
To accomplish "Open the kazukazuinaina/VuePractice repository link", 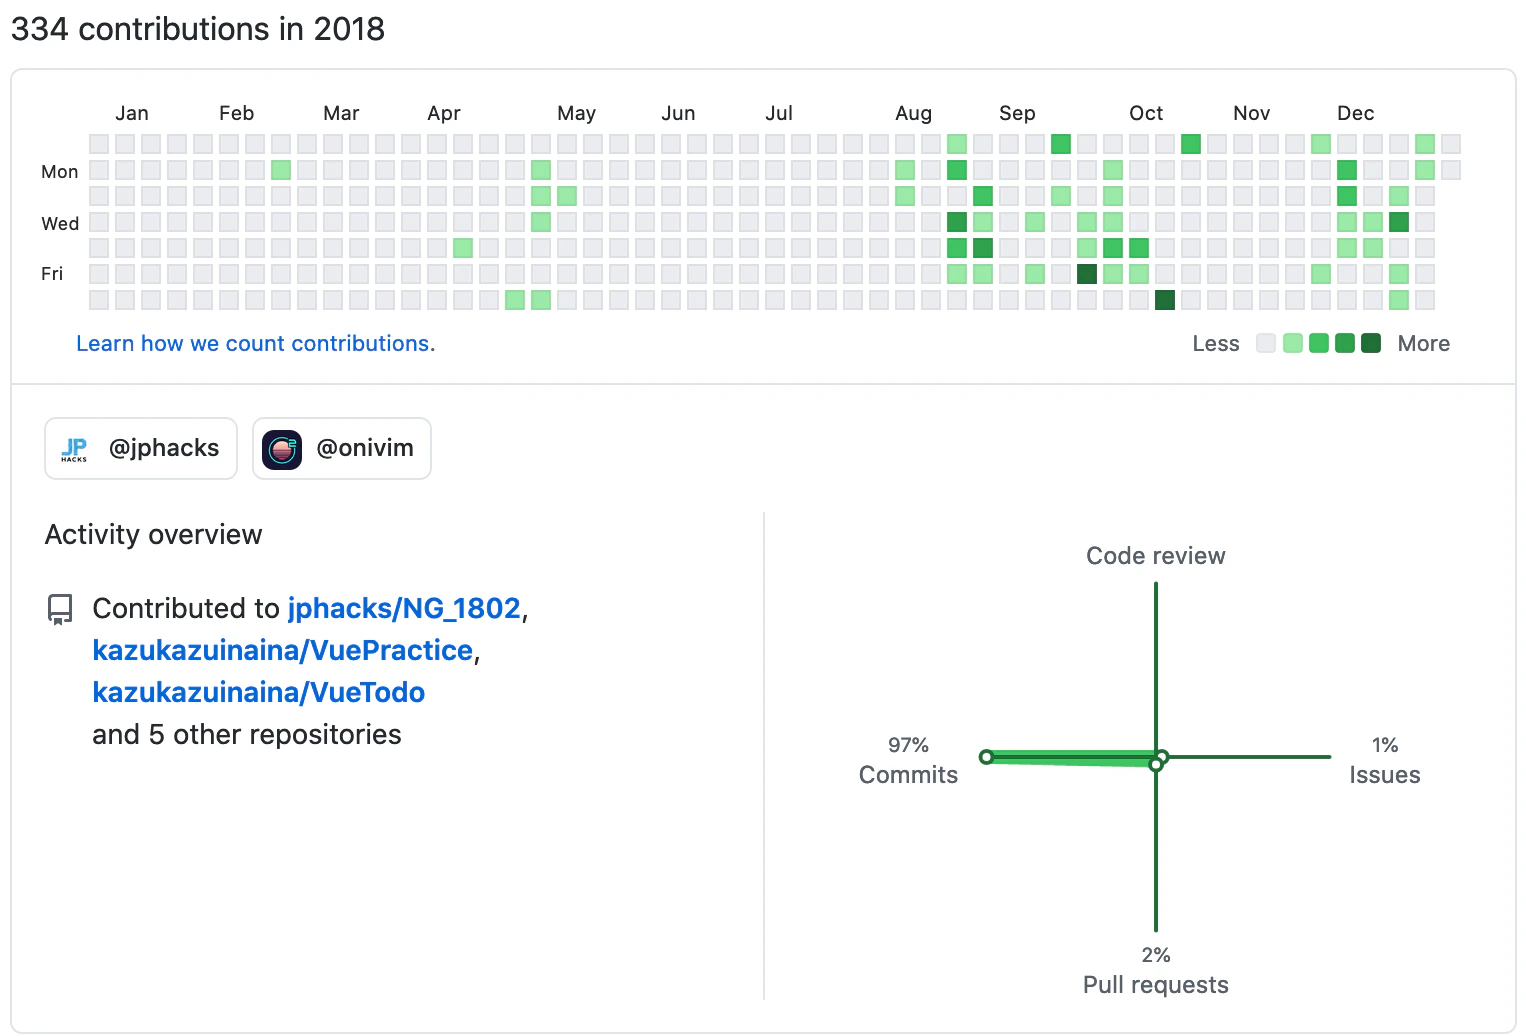I will point(282,650).
